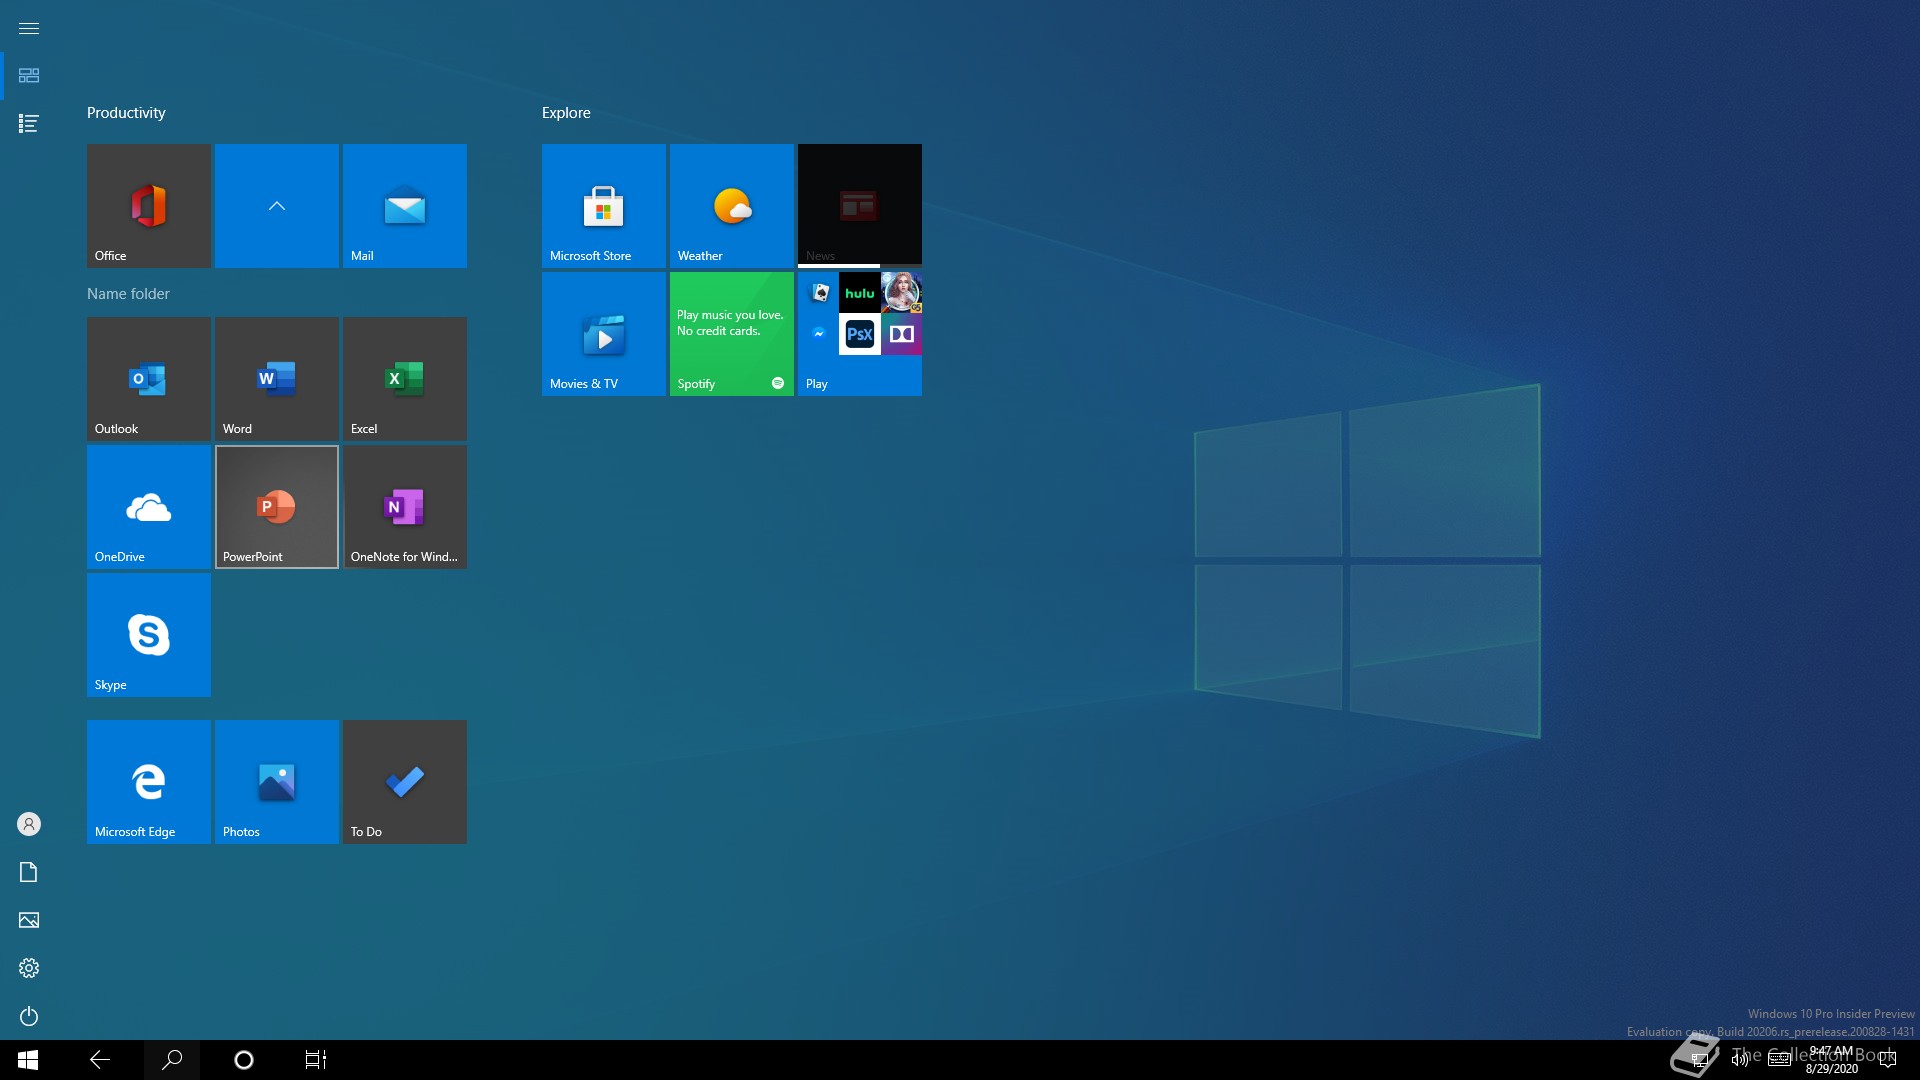1920x1080 pixels.
Task: Start PowerPoint from its tile
Action: [276, 506]
